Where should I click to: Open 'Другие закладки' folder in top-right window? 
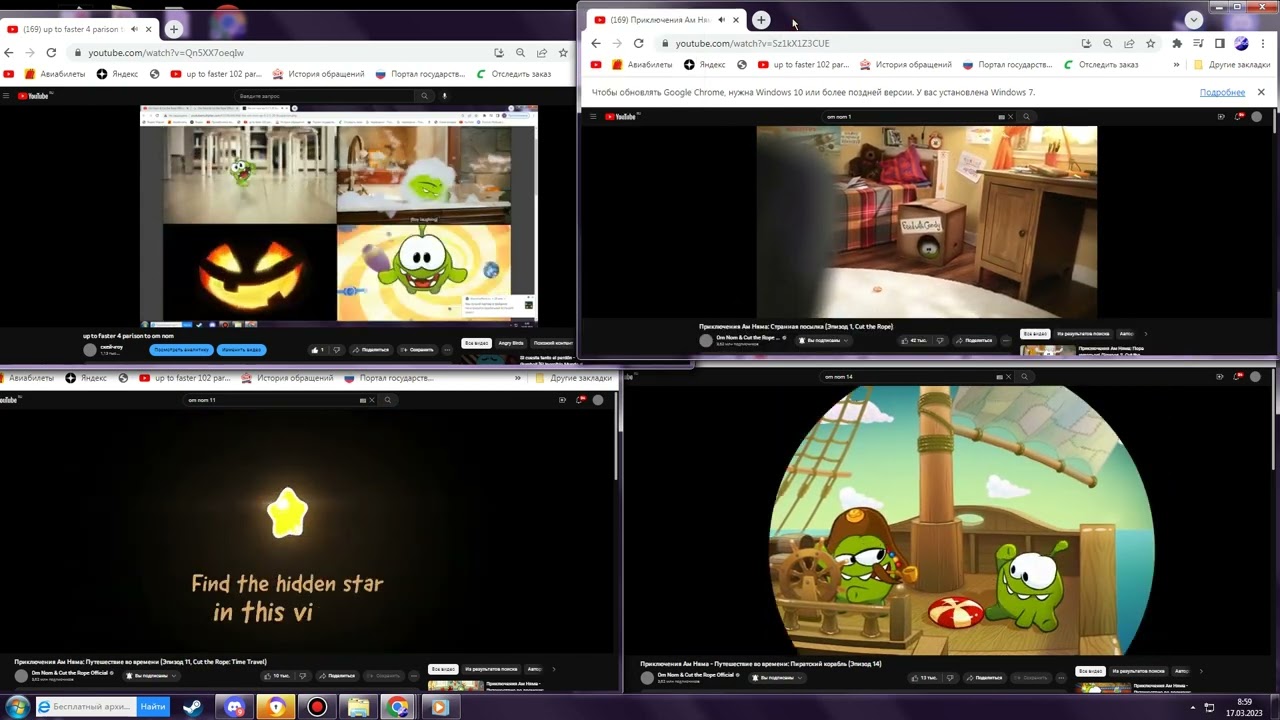[x=1232, y=65]
